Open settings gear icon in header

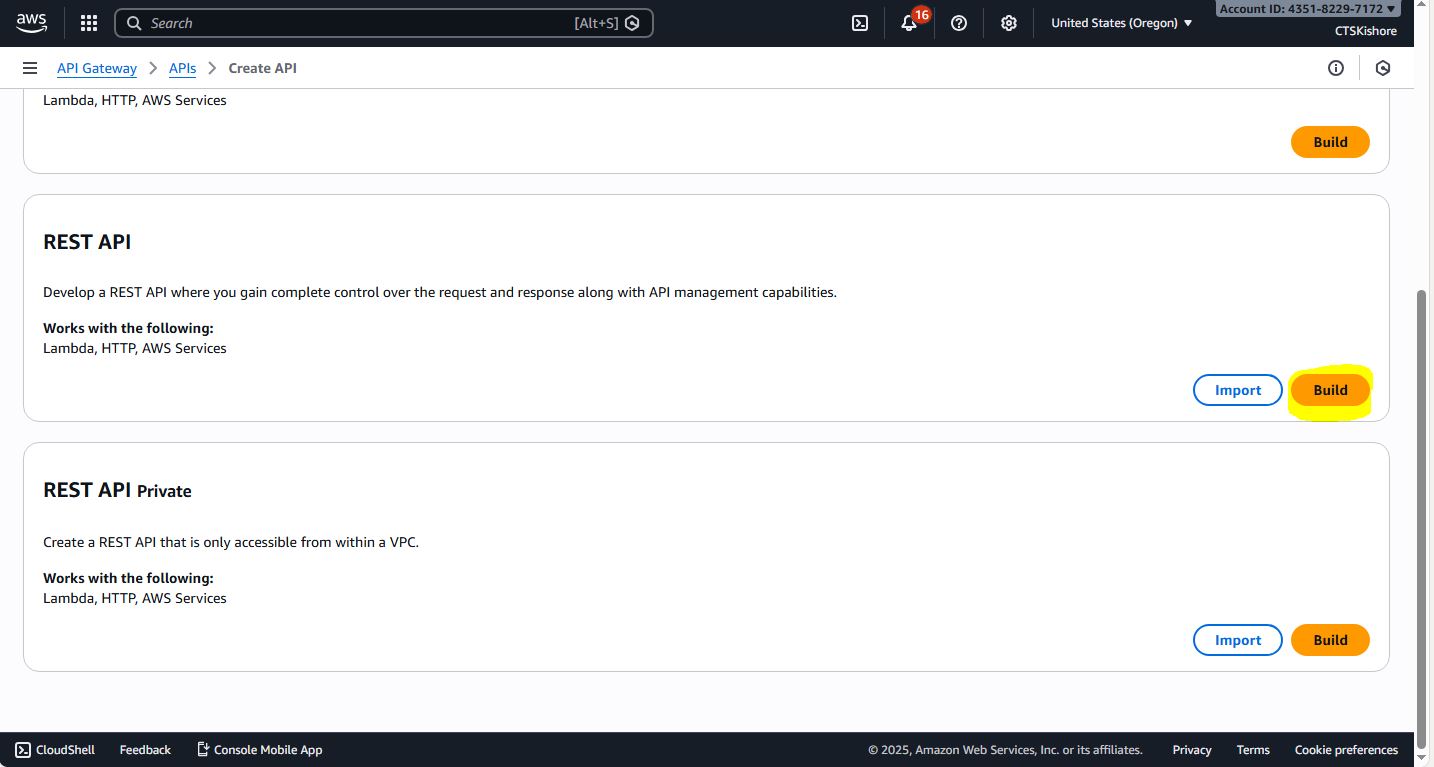point(1009,23)
